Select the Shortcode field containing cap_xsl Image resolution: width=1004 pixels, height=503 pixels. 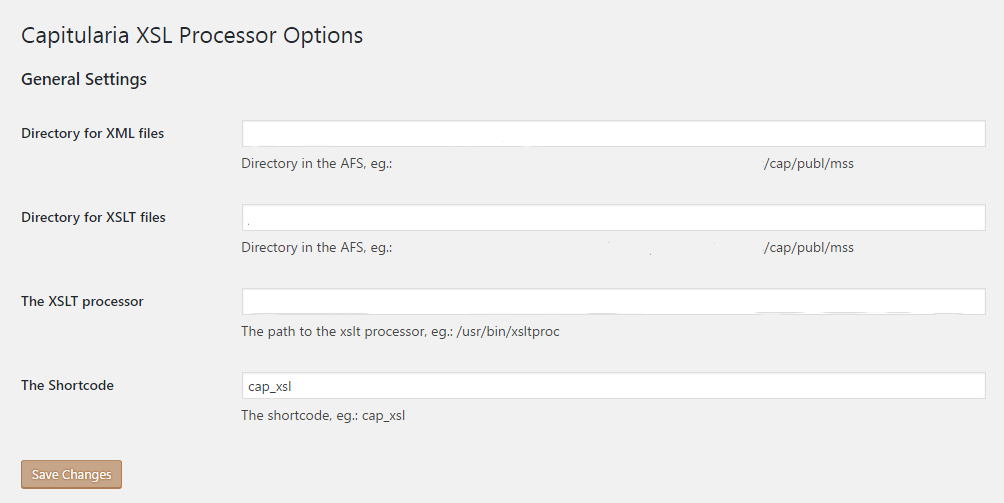(x=613, y=386)
